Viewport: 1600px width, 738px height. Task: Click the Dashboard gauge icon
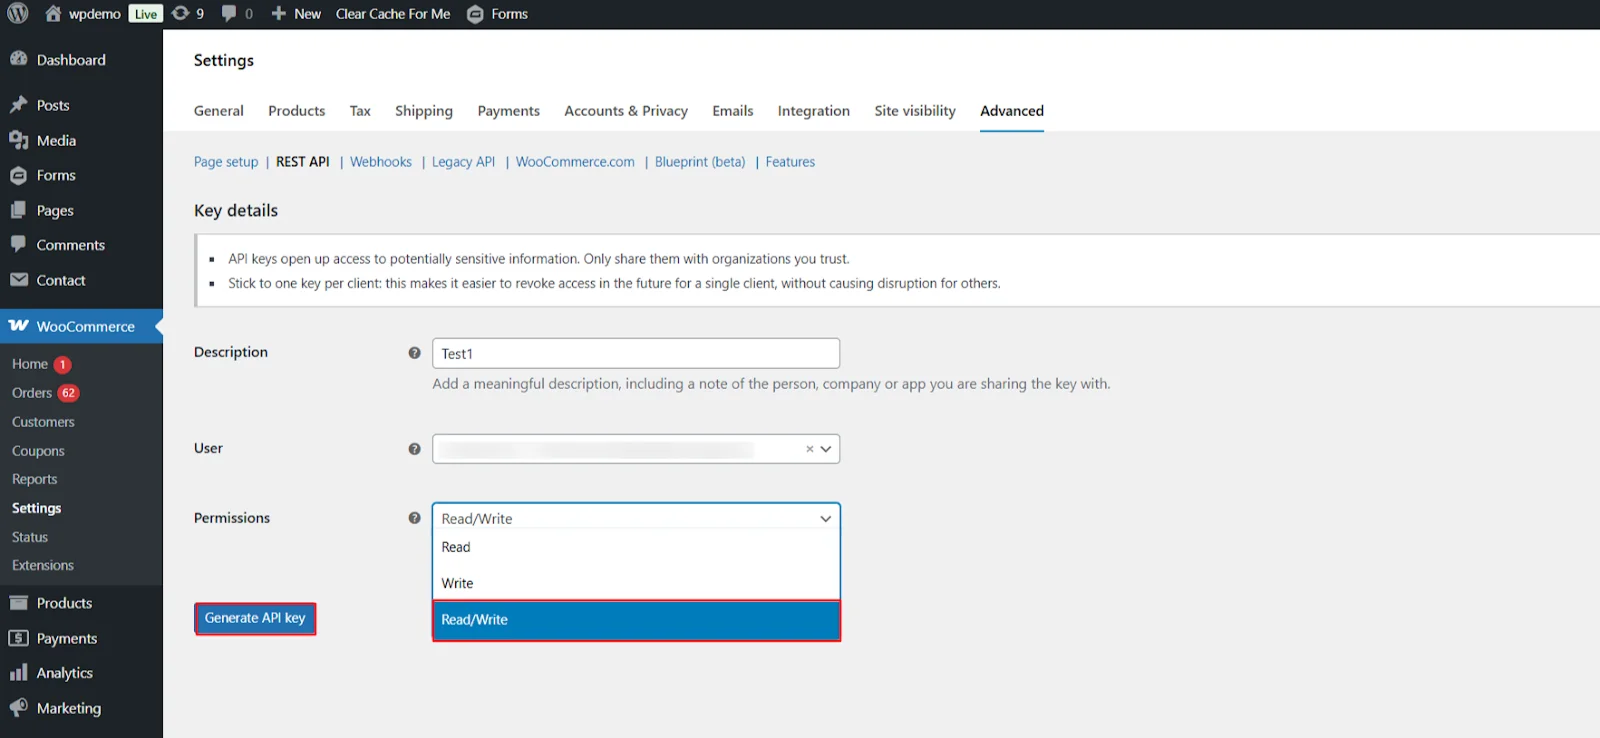click(x=18, y=59)
